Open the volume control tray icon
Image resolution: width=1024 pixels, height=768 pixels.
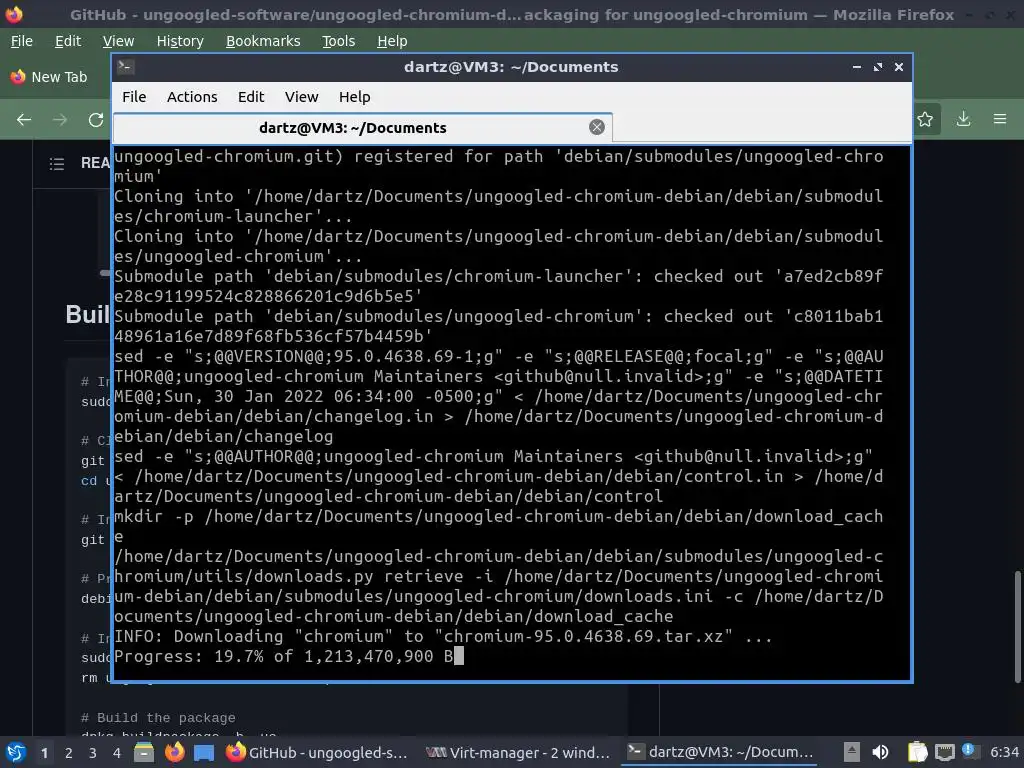click(x=880, y=752)
